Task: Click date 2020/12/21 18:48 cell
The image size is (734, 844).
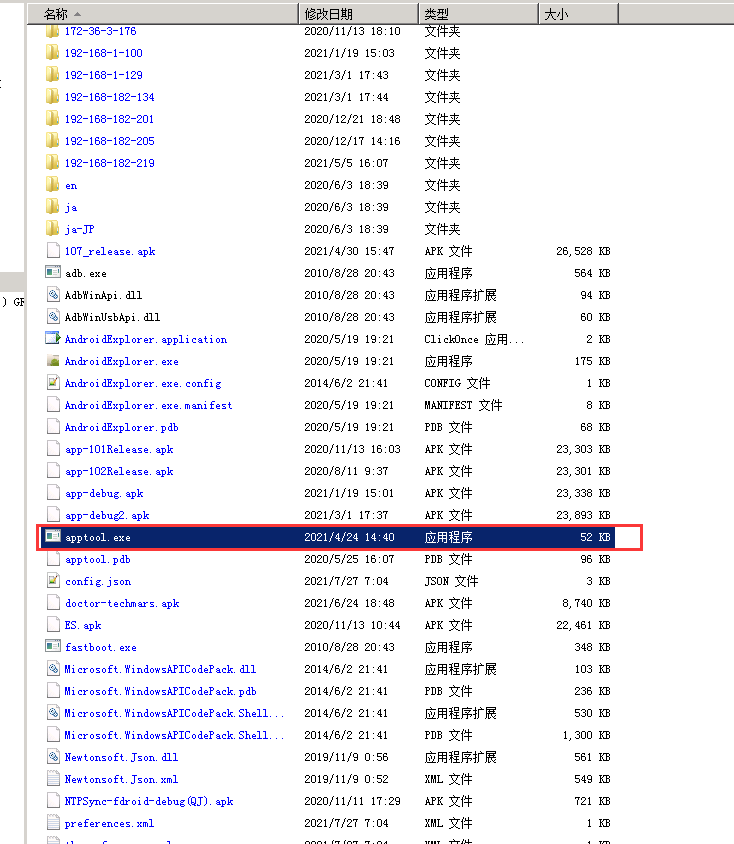Action: pyautogui.click(x=352, y=119)
